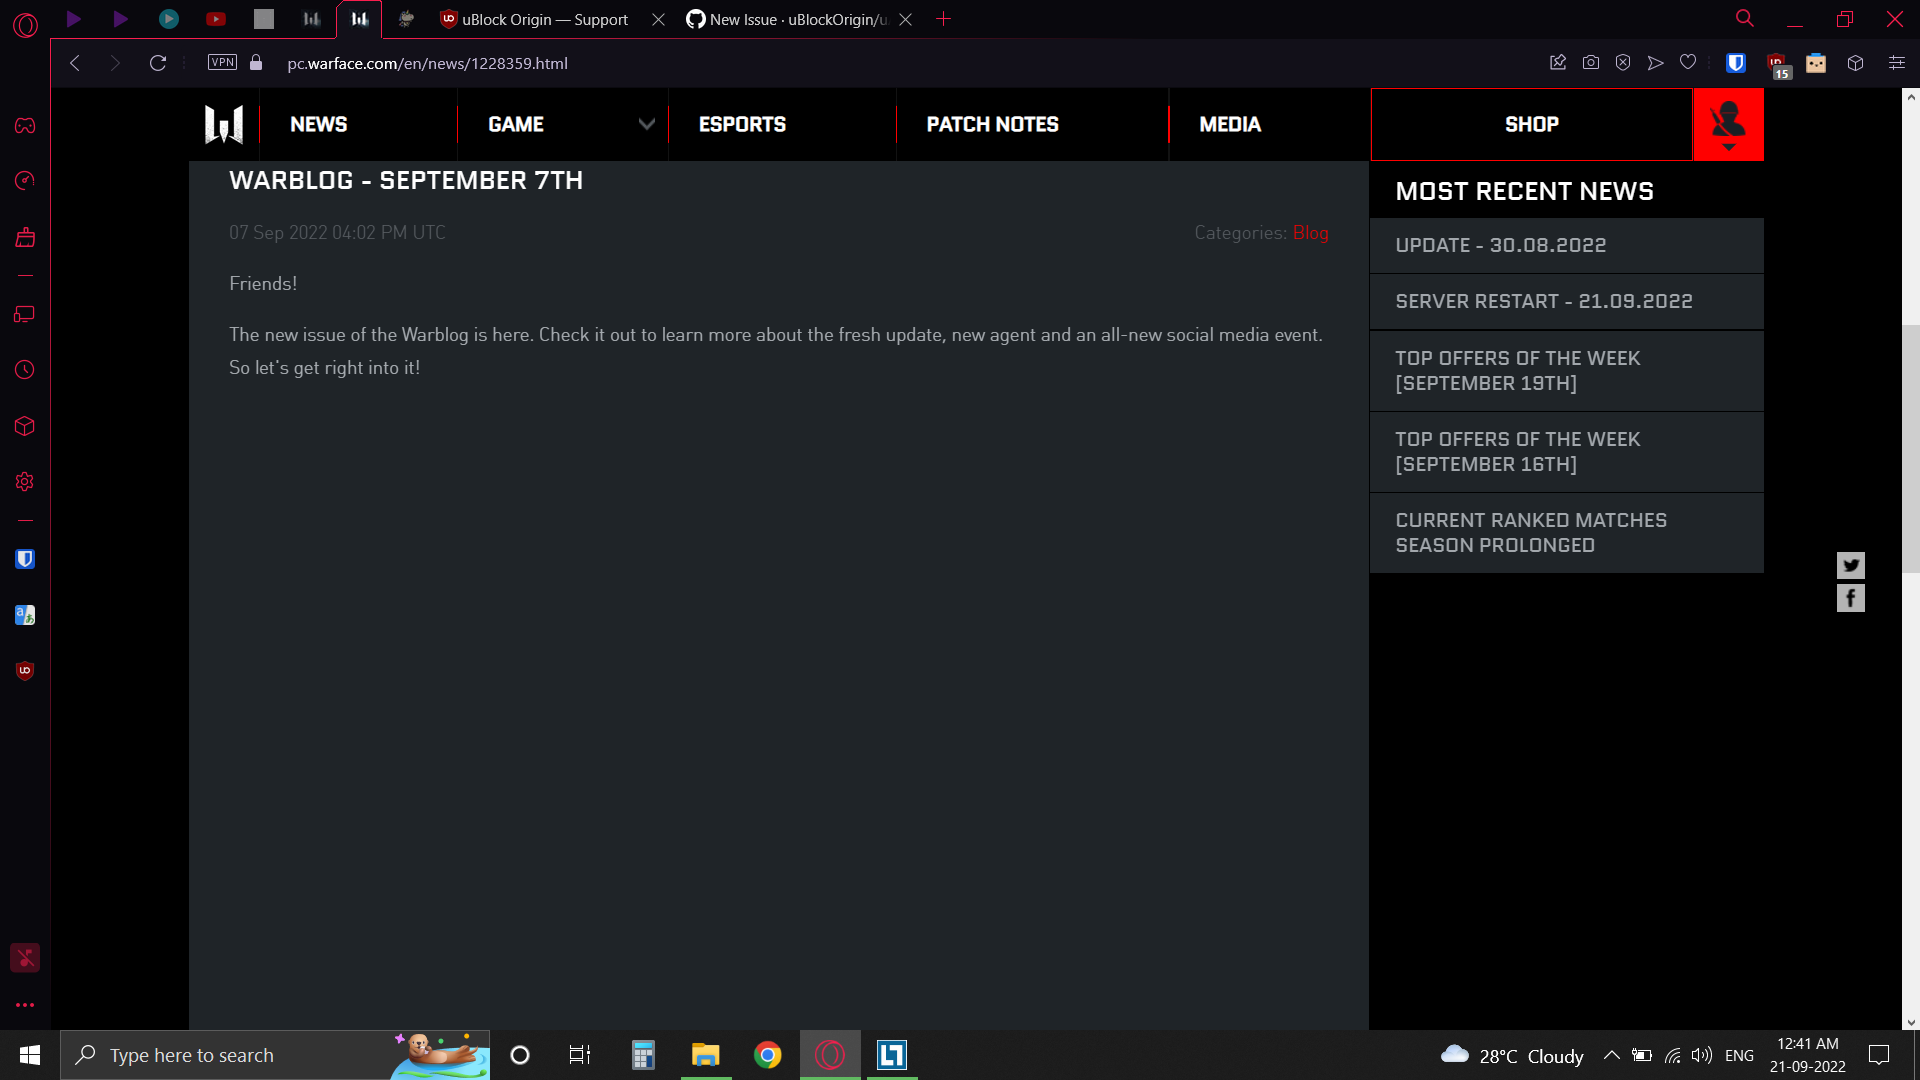
Task: Expand the red user profile dropdown
Action: click(1728, 125)
